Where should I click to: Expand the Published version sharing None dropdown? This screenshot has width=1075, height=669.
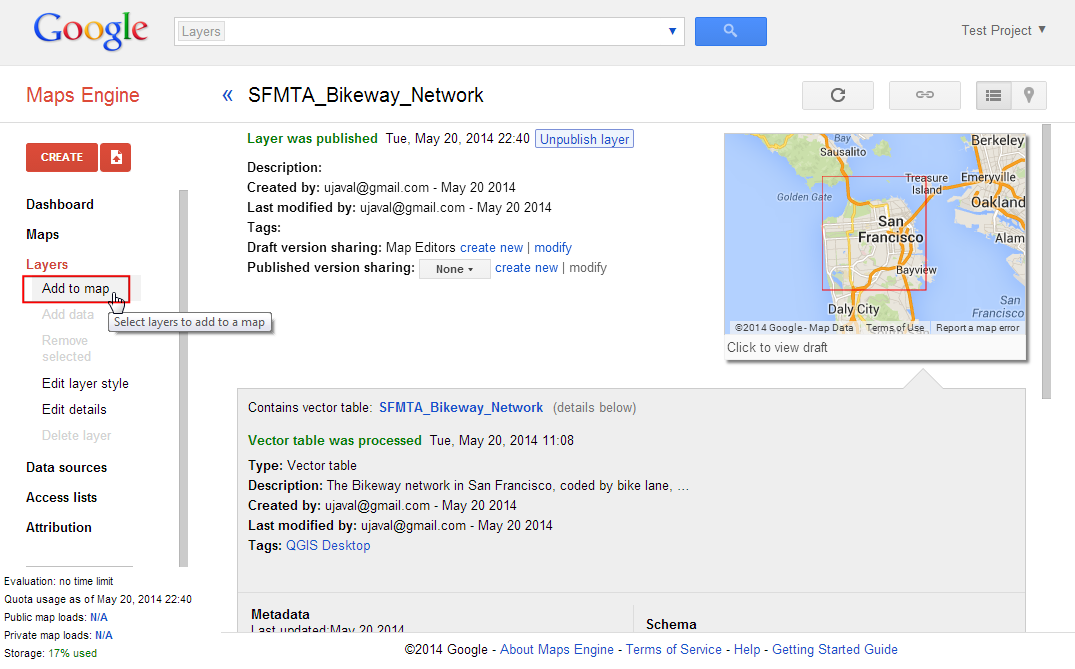tap(455, 269)
